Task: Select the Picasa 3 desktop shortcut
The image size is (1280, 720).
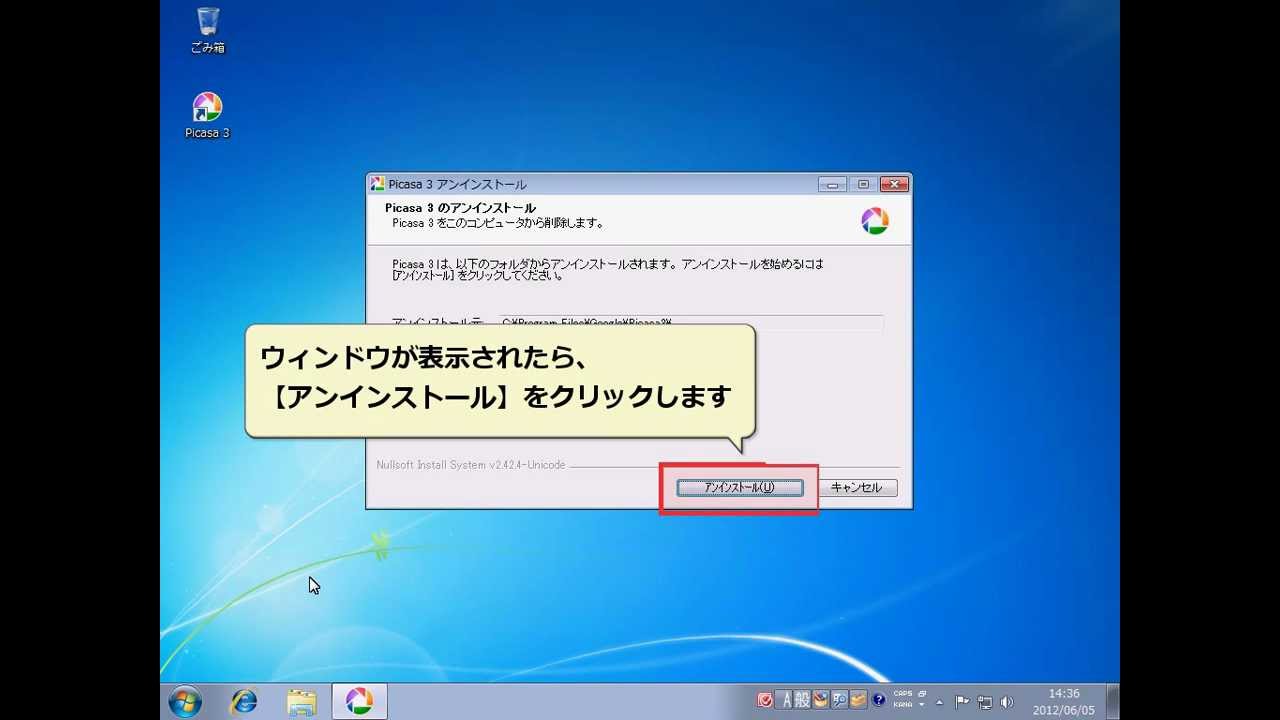Action: click(x=207, y=115)
